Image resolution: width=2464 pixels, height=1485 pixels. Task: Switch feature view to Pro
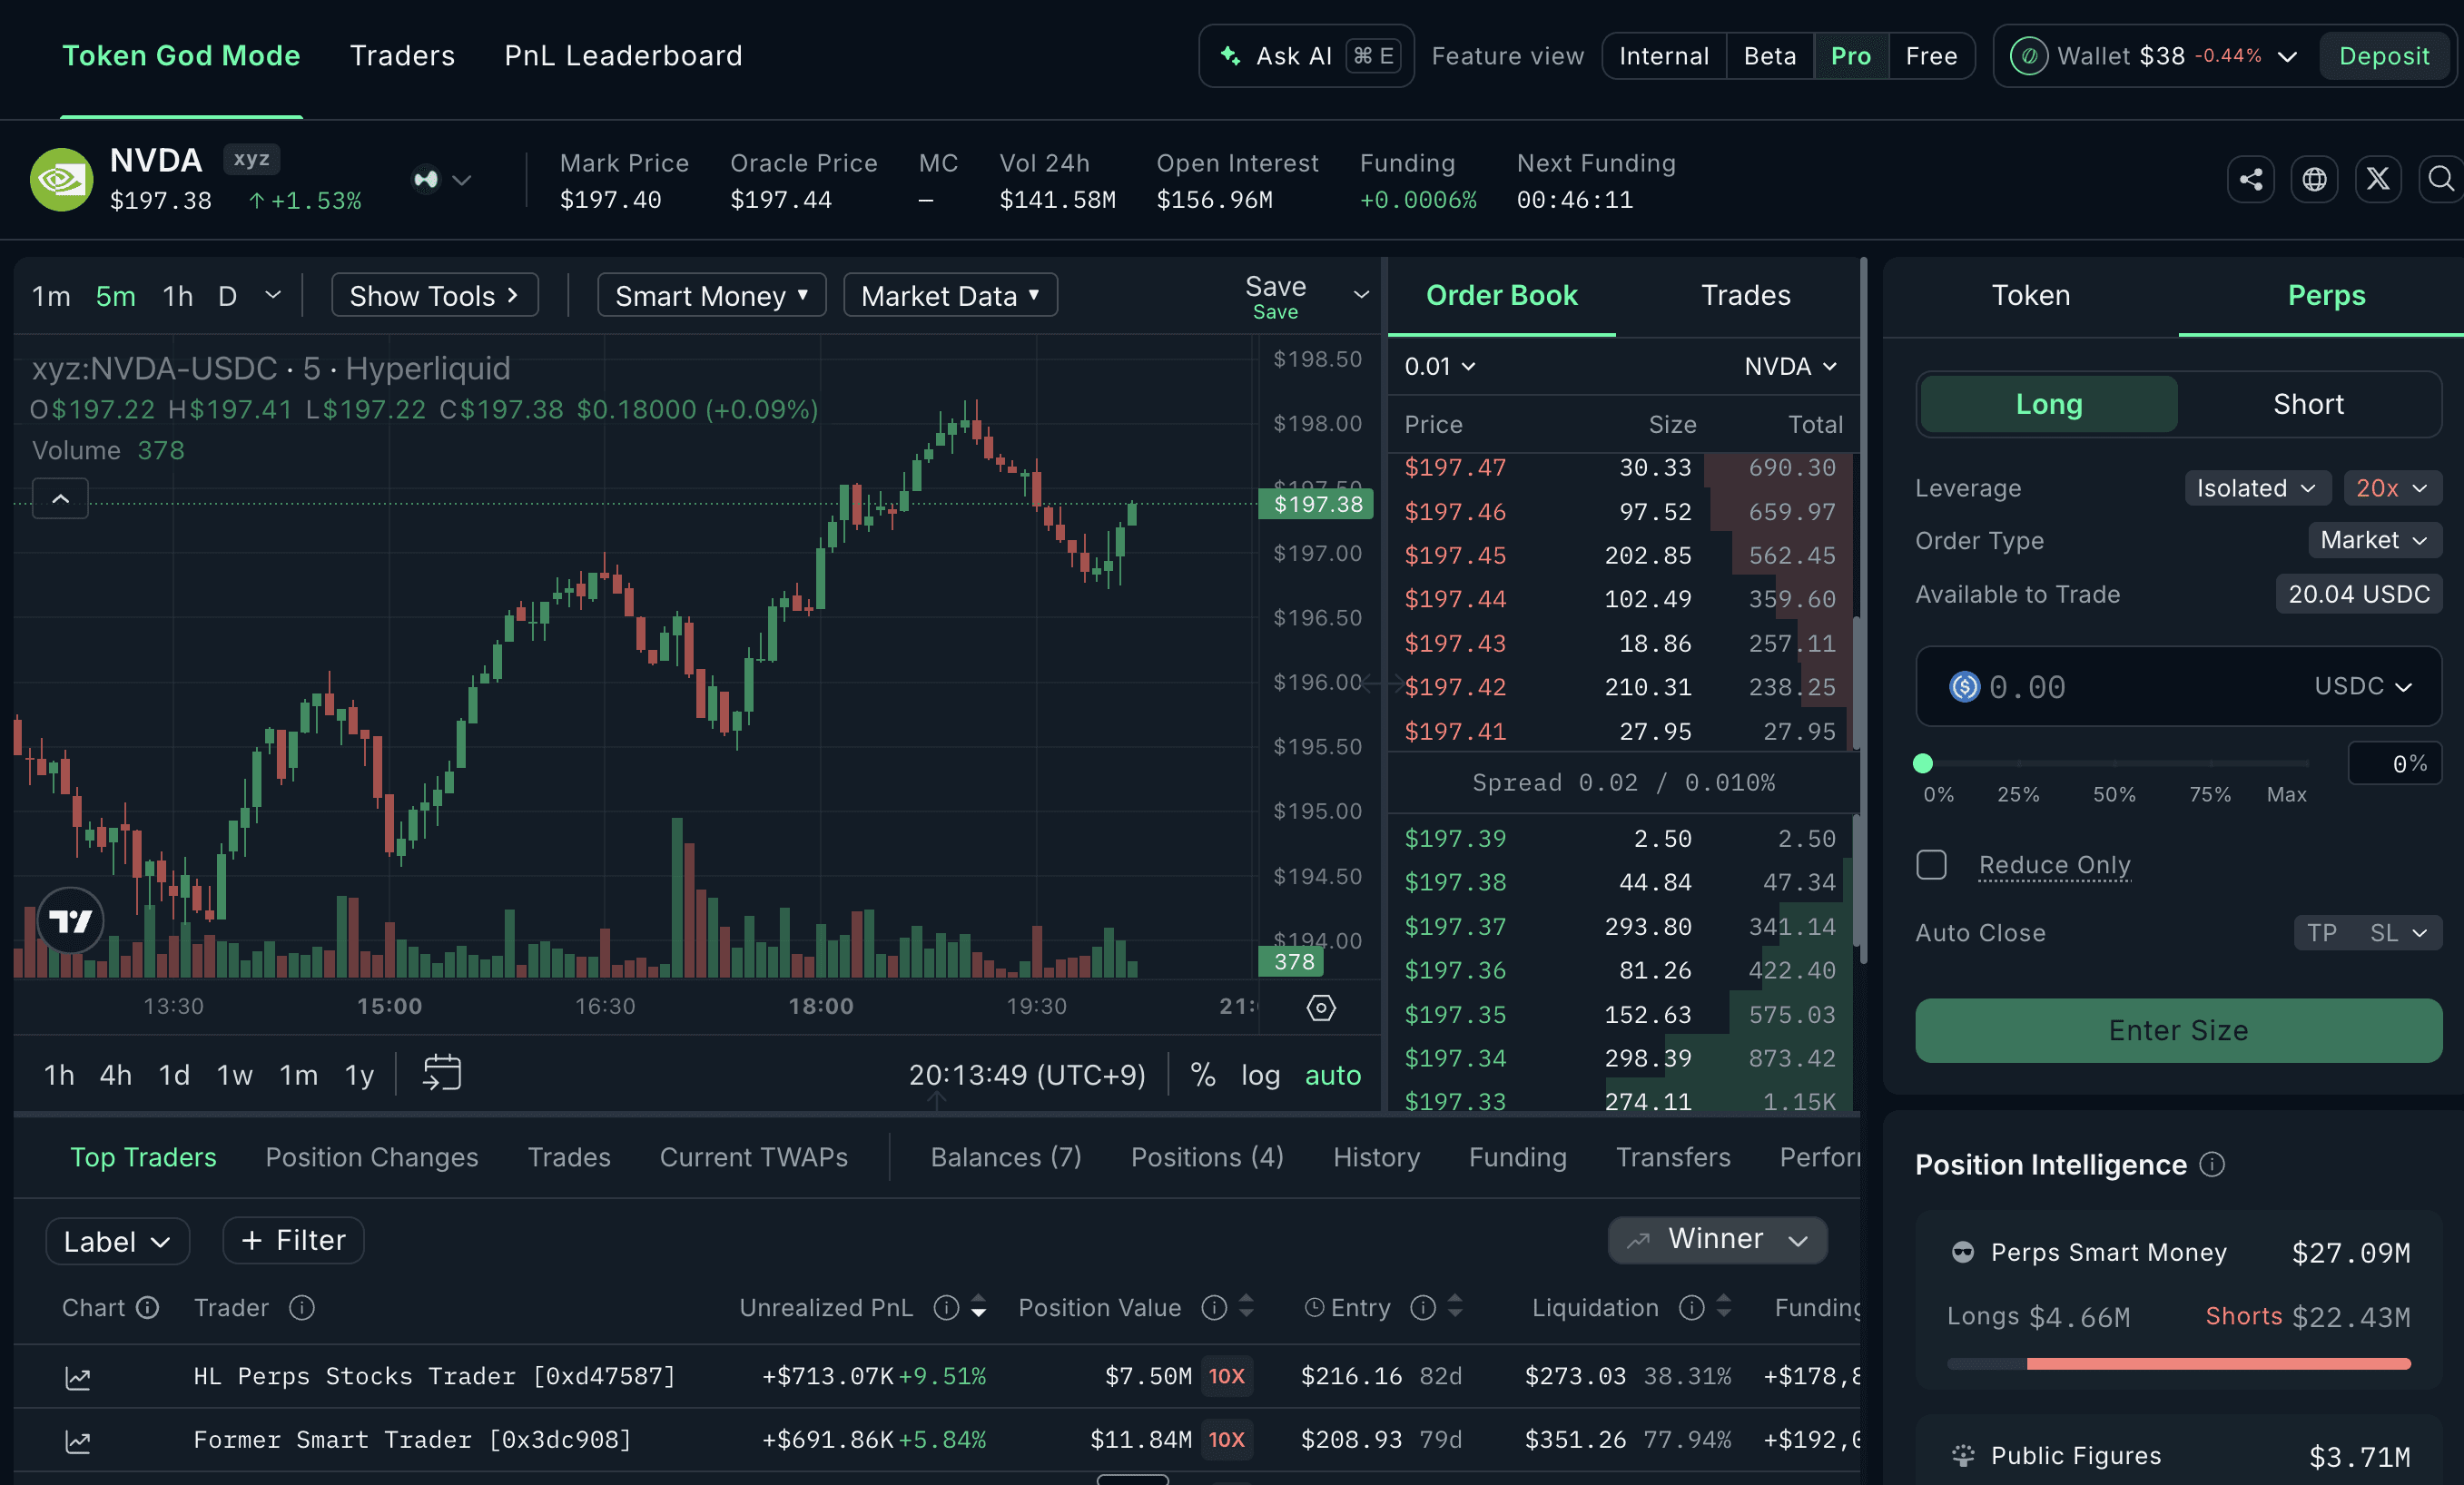[x=1851, y=56]
